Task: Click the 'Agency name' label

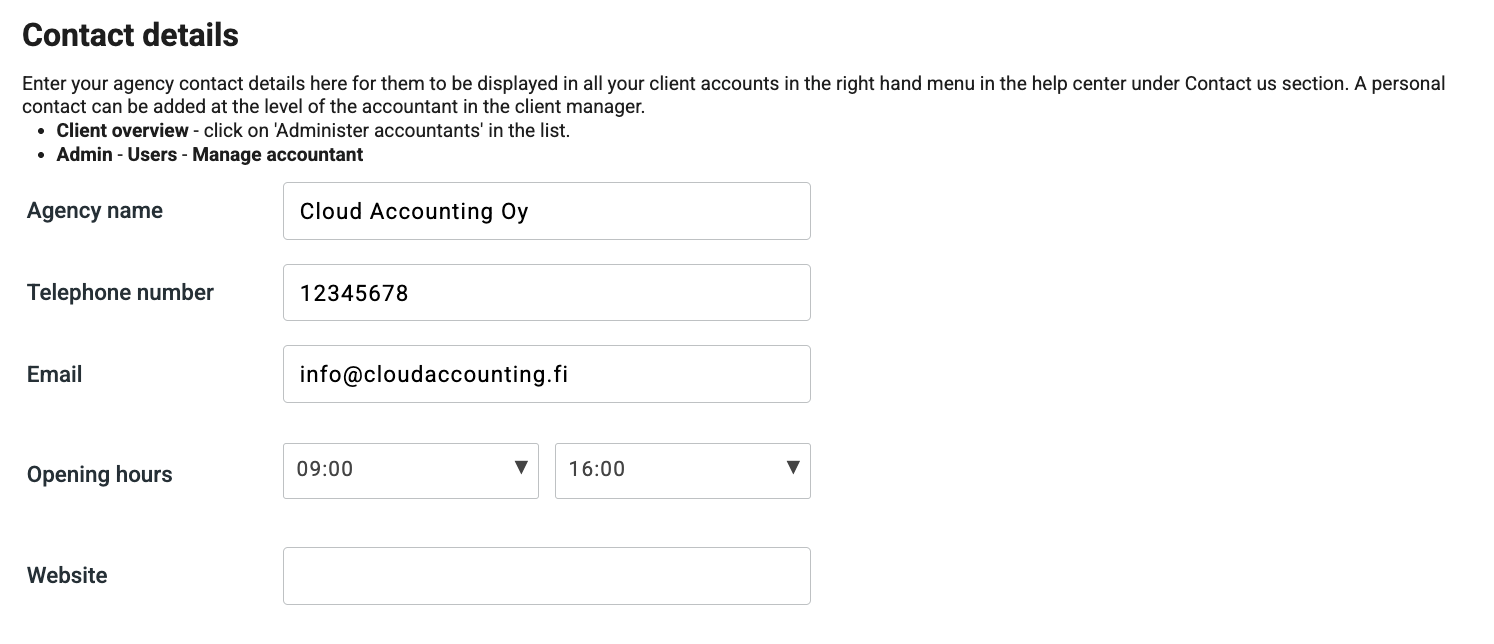Action: [x=95, y=211]
